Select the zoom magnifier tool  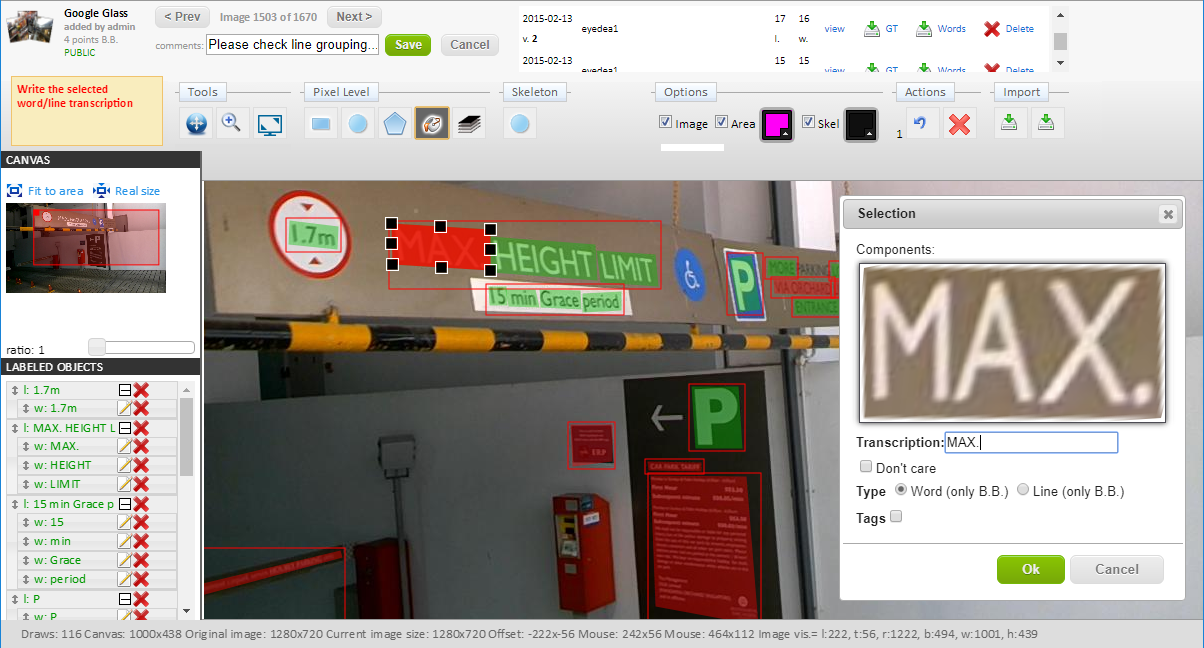pyautogui.click(x=233, y=124)
